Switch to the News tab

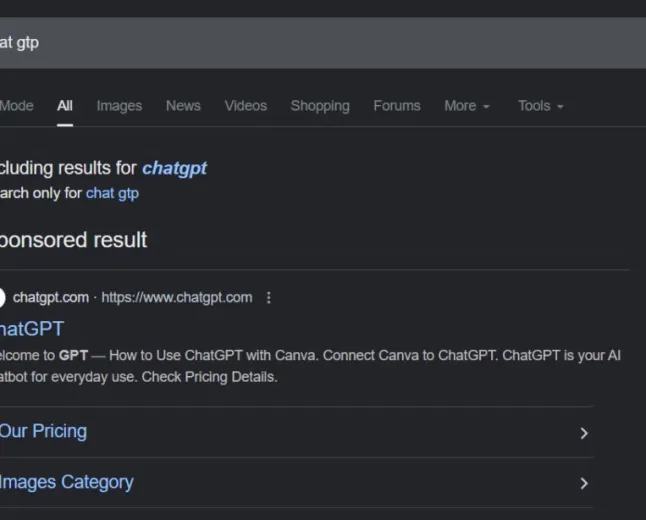point(183,106)
